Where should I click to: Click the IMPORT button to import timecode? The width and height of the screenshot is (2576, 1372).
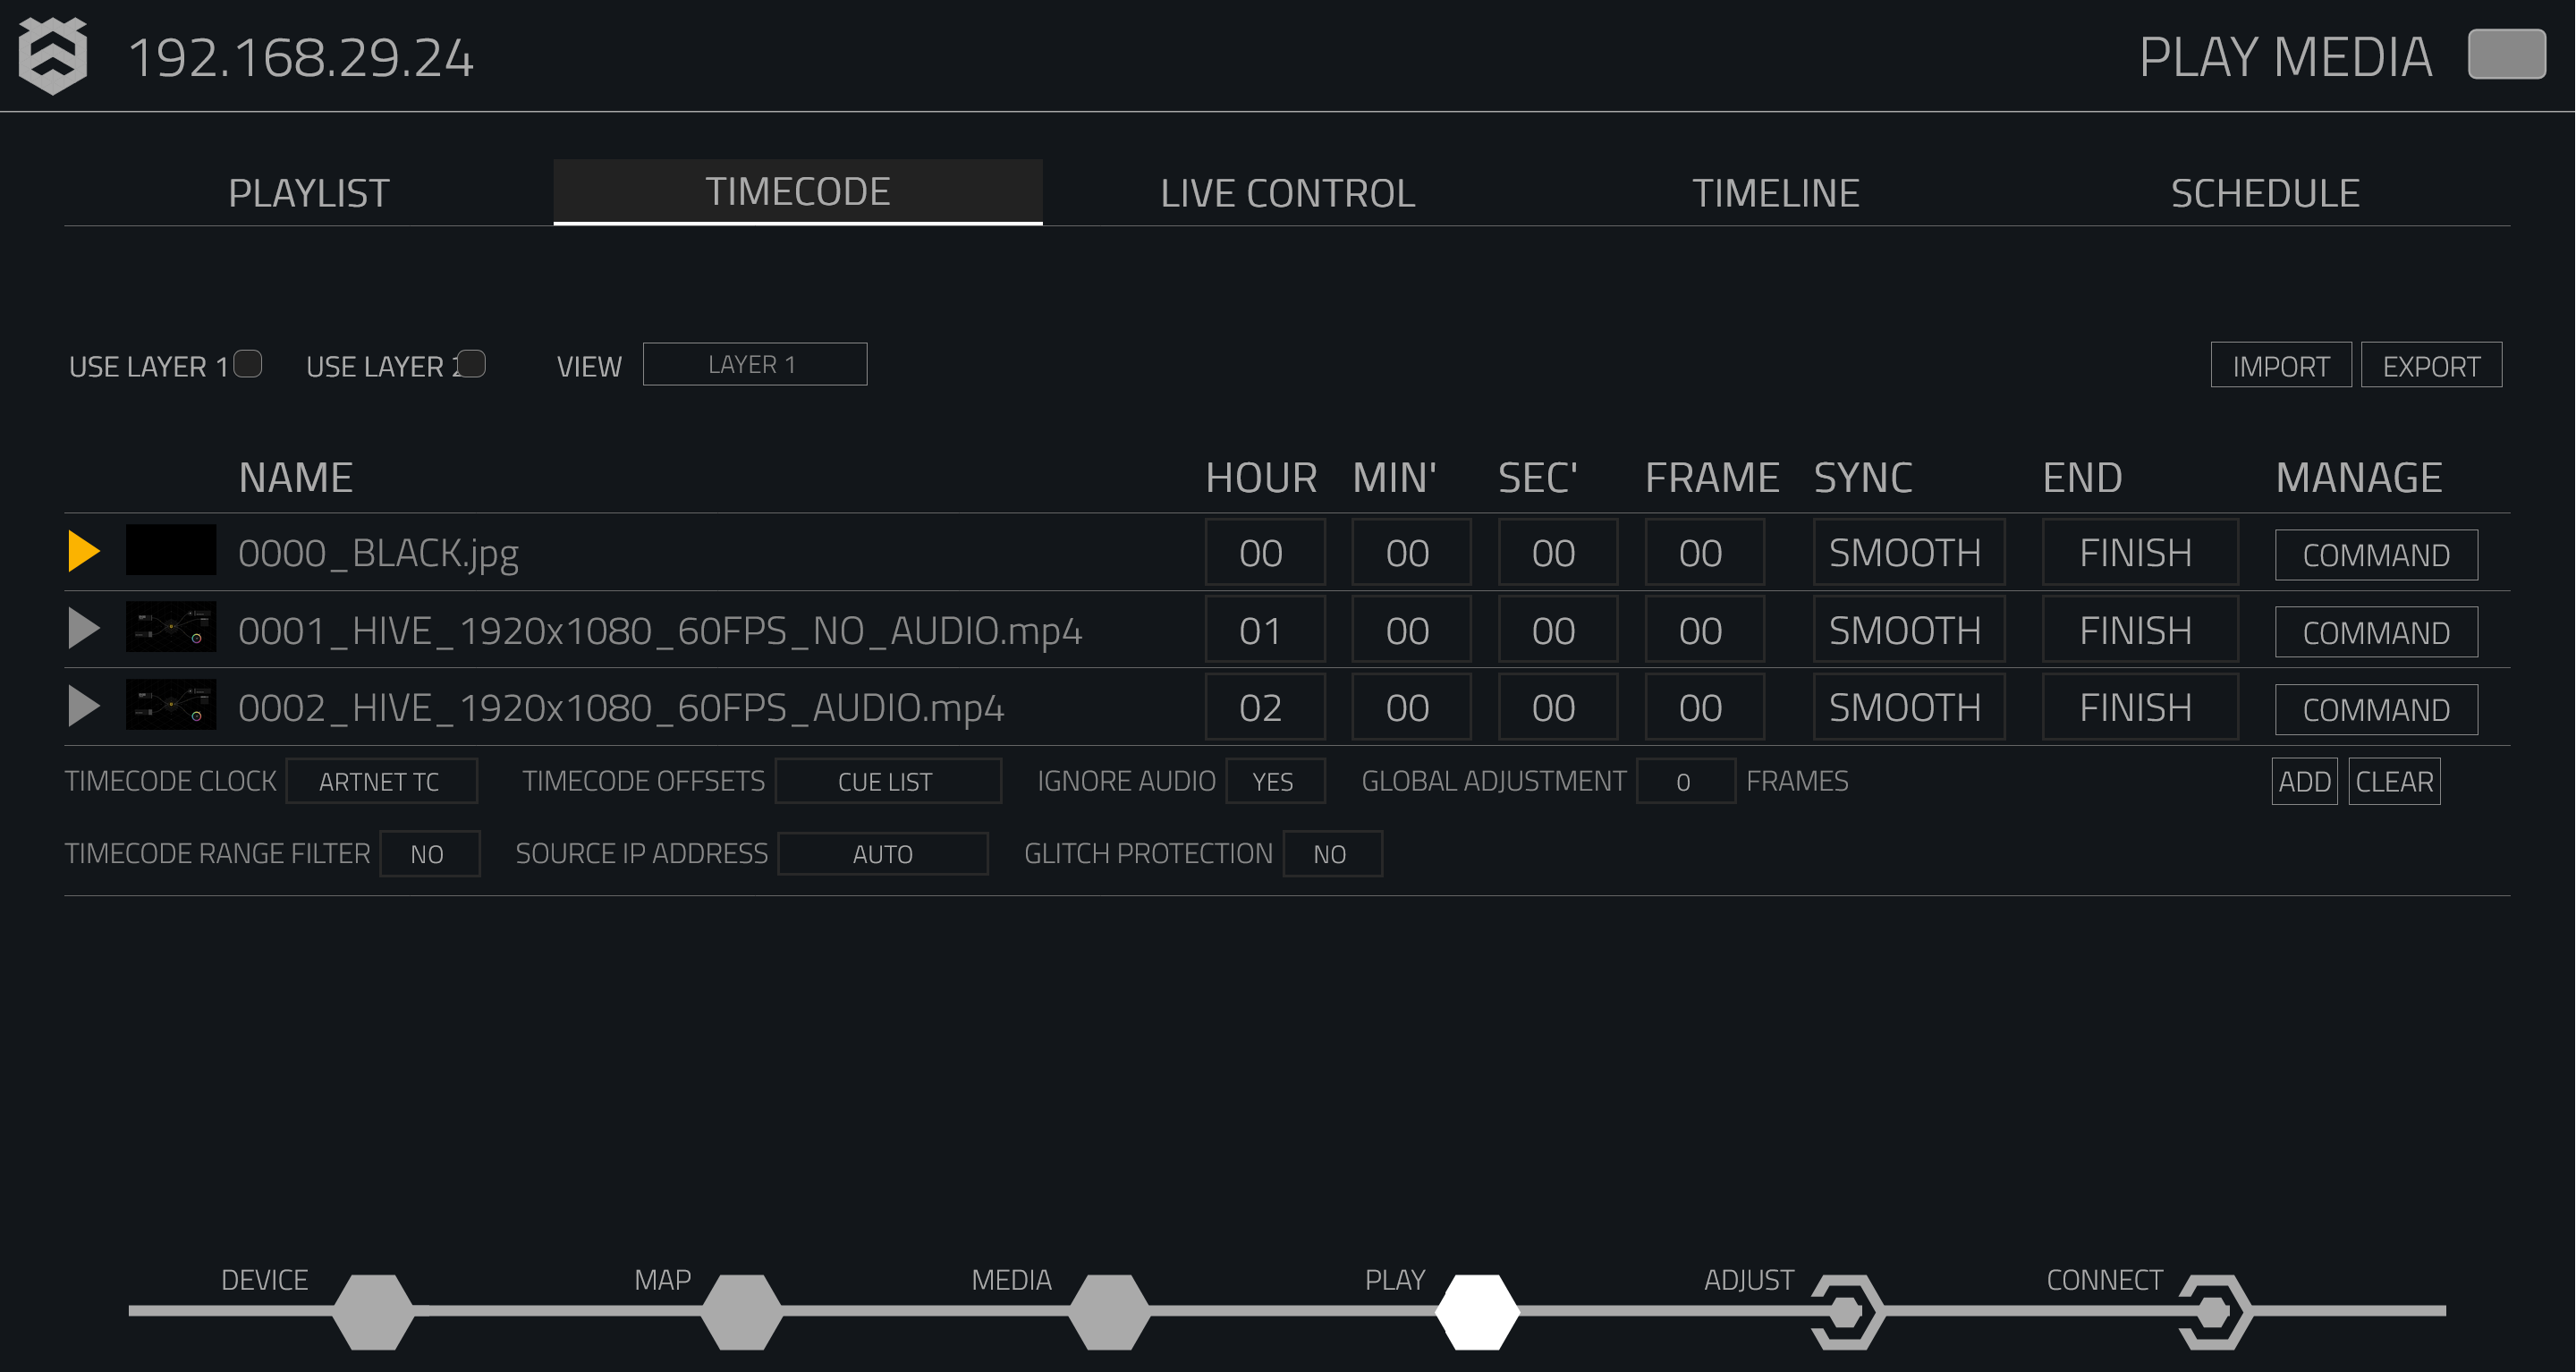tap(2280, 363)
